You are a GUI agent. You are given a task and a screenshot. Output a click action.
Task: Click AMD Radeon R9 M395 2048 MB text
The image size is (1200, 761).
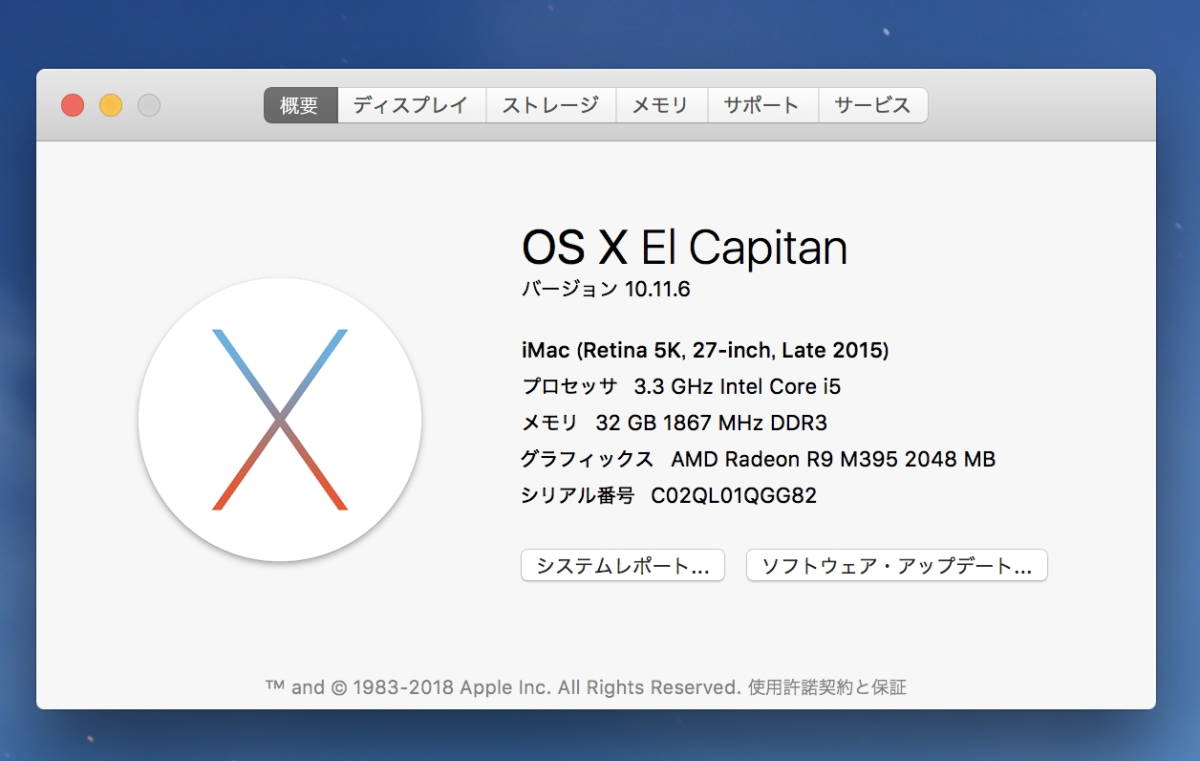(833, 459)
